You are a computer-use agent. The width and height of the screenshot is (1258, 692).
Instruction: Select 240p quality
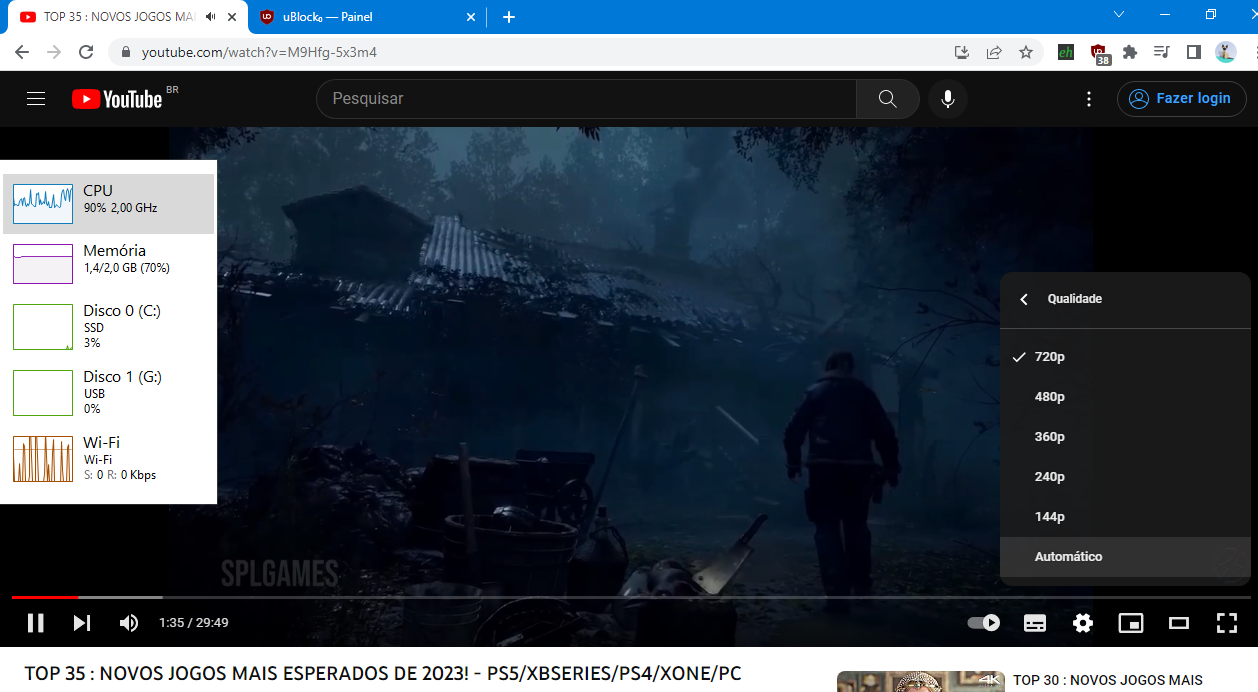point(1125,477)
